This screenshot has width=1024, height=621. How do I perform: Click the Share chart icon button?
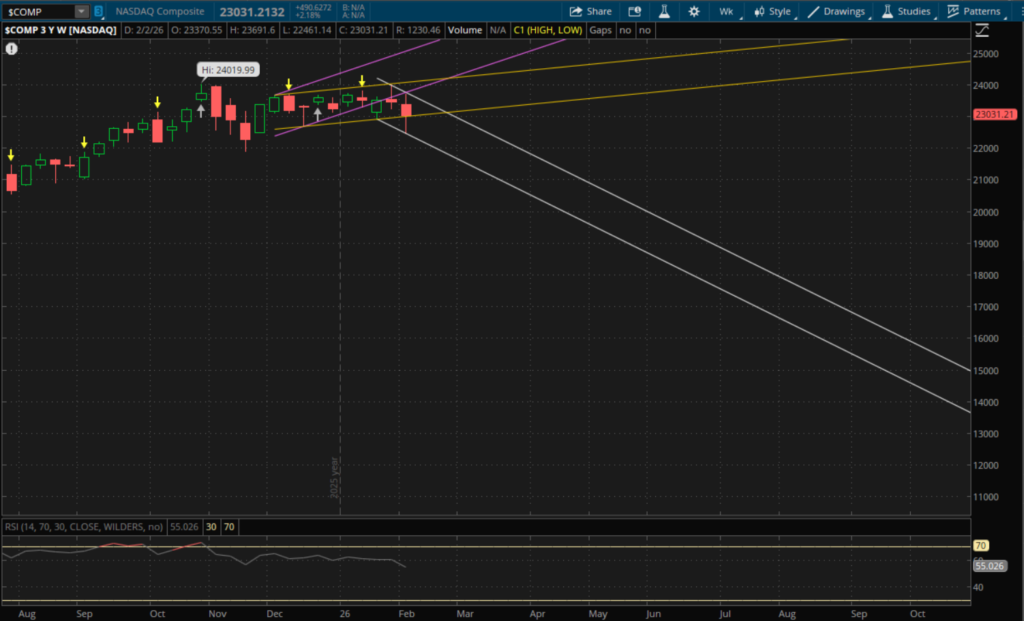pos(590,11)
